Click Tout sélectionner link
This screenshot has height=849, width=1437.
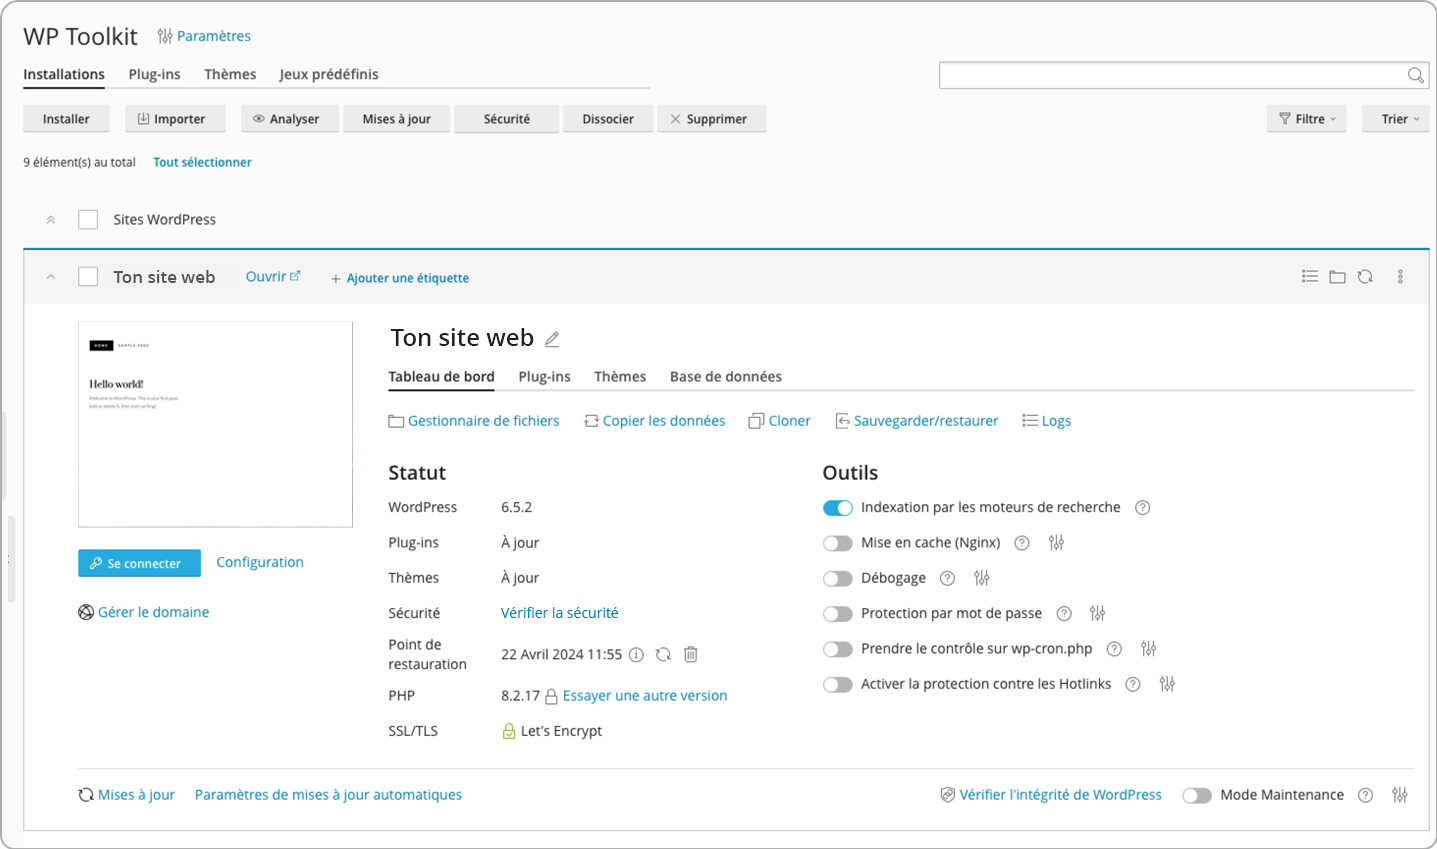pyautogui.click(x=202, y=162)
